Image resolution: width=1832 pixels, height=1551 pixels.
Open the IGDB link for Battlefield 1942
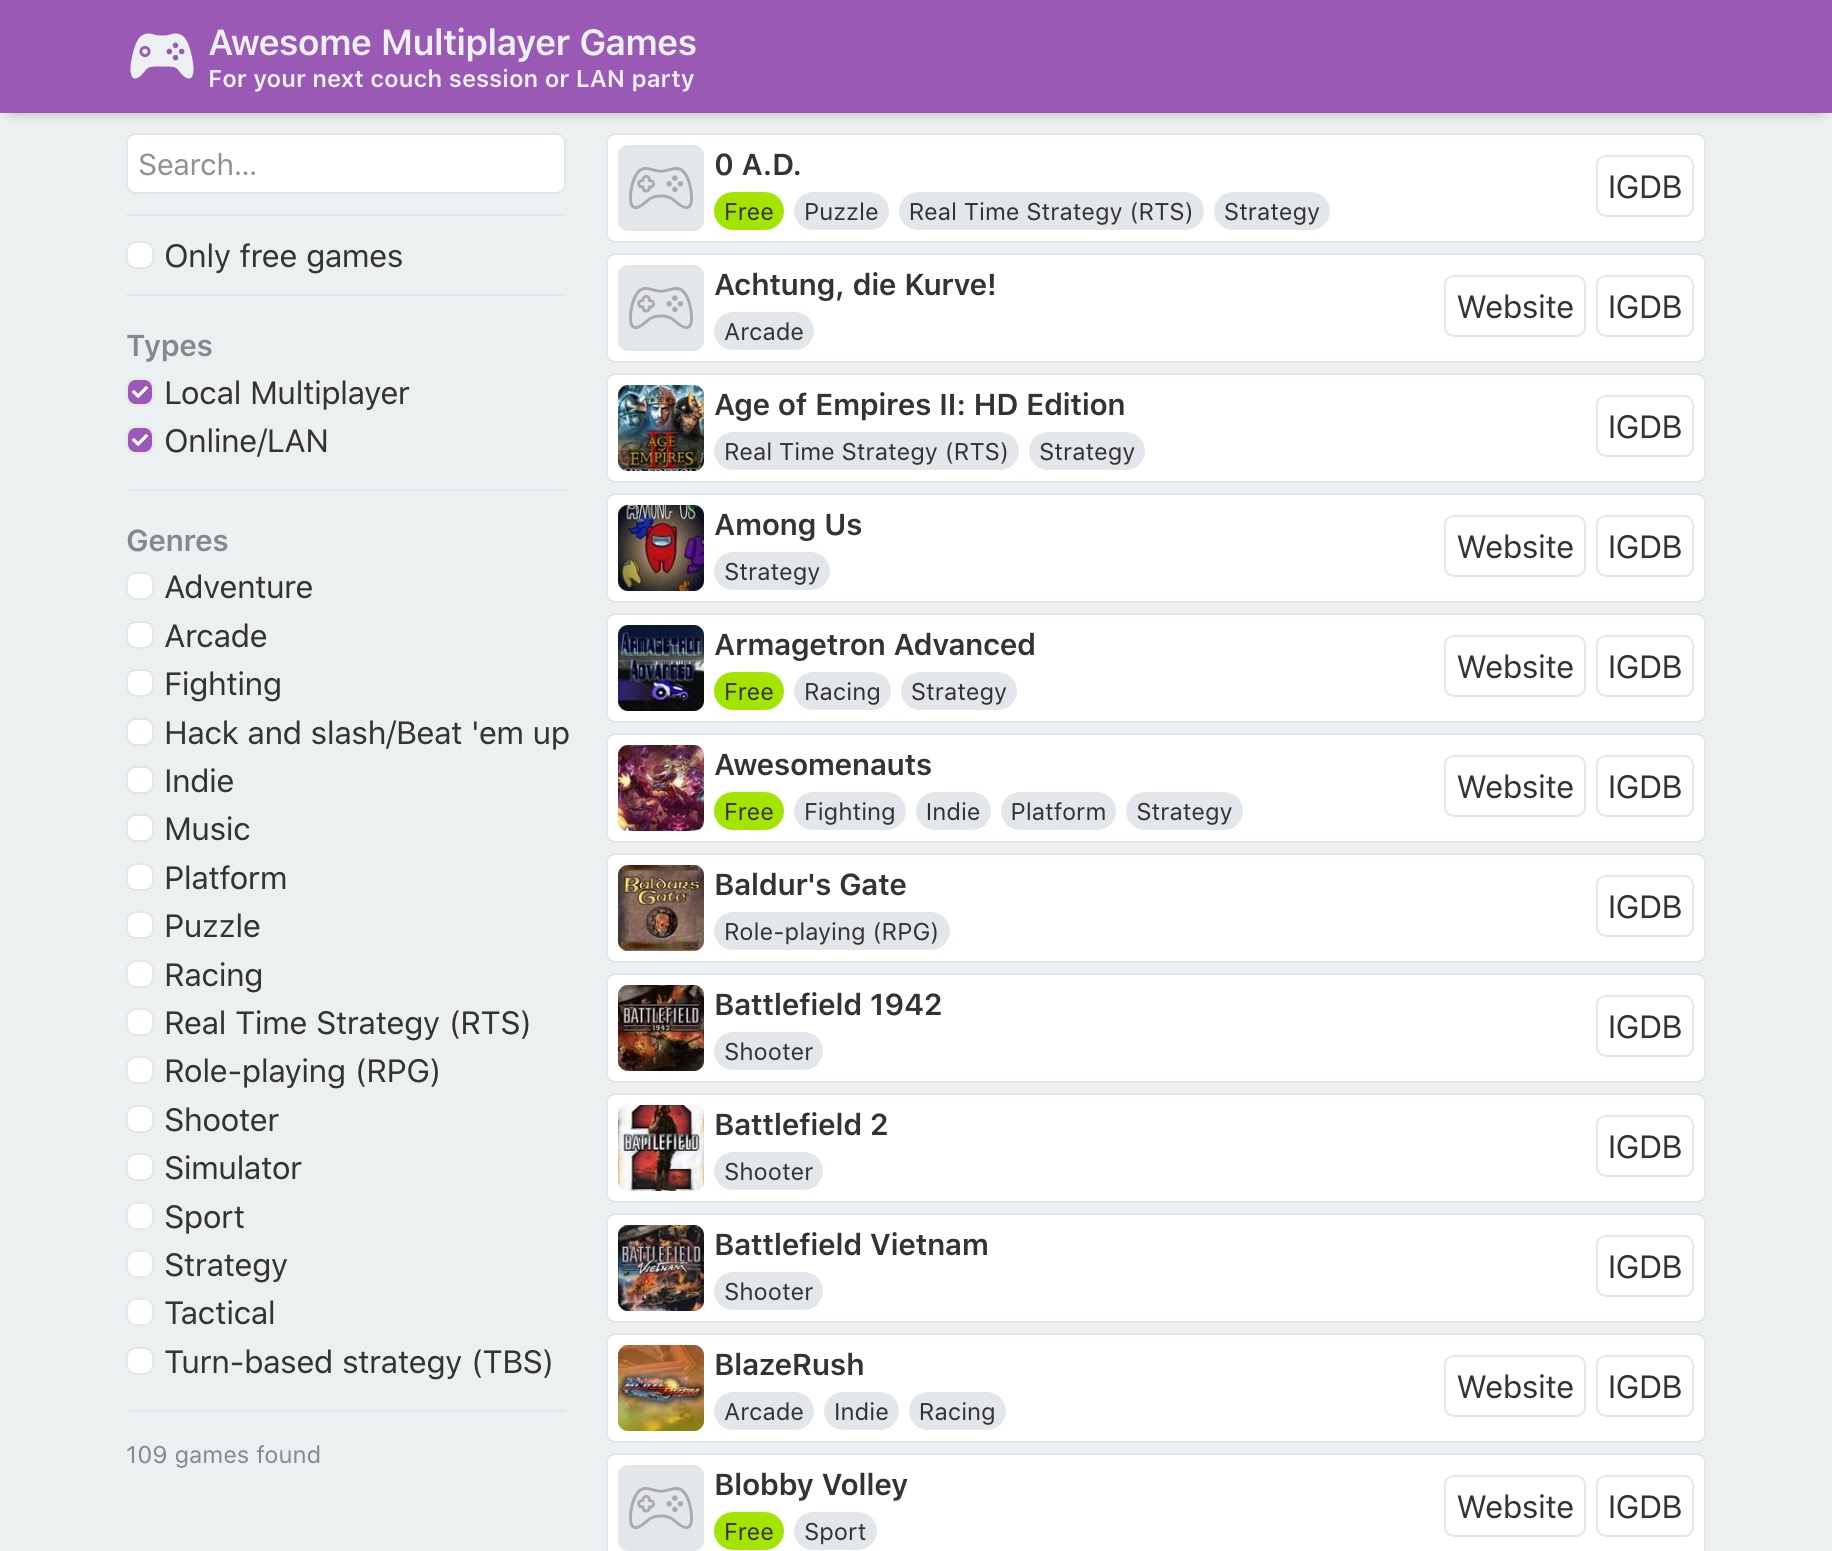pos(1644,1026)
